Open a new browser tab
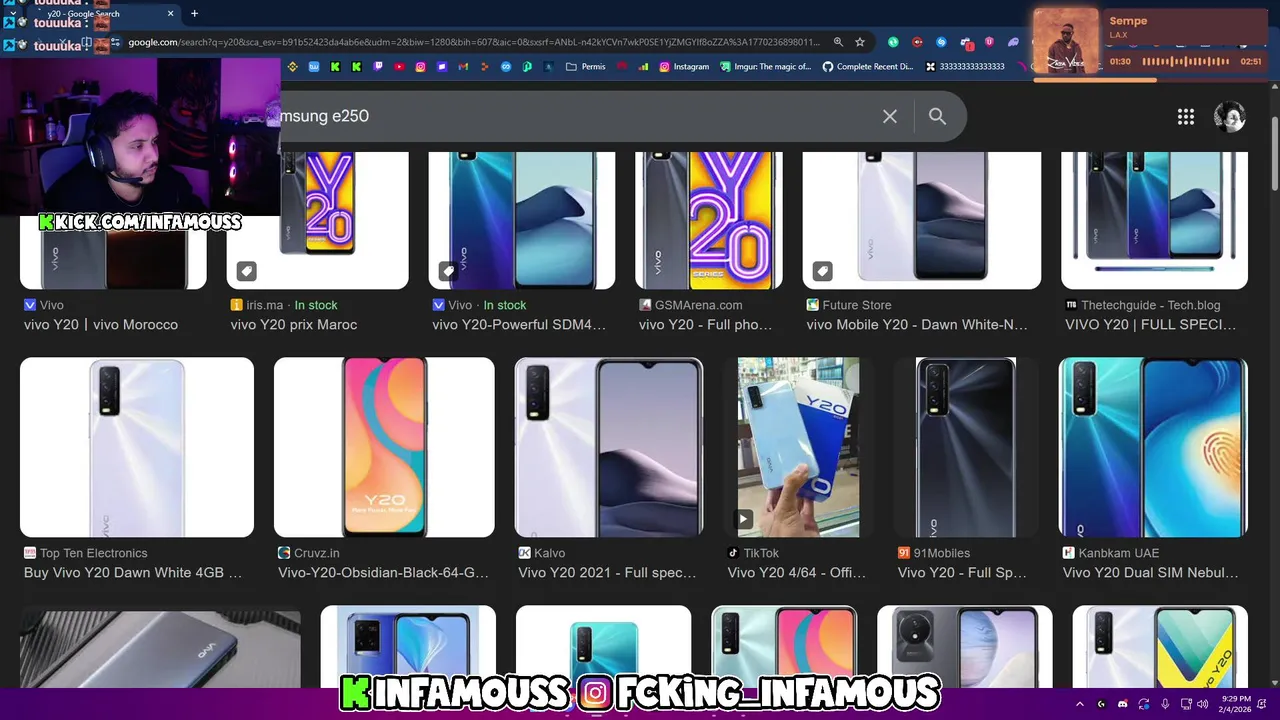This screenshot has width=1280, height=720. pyautogui.click(x=194, y=14)
